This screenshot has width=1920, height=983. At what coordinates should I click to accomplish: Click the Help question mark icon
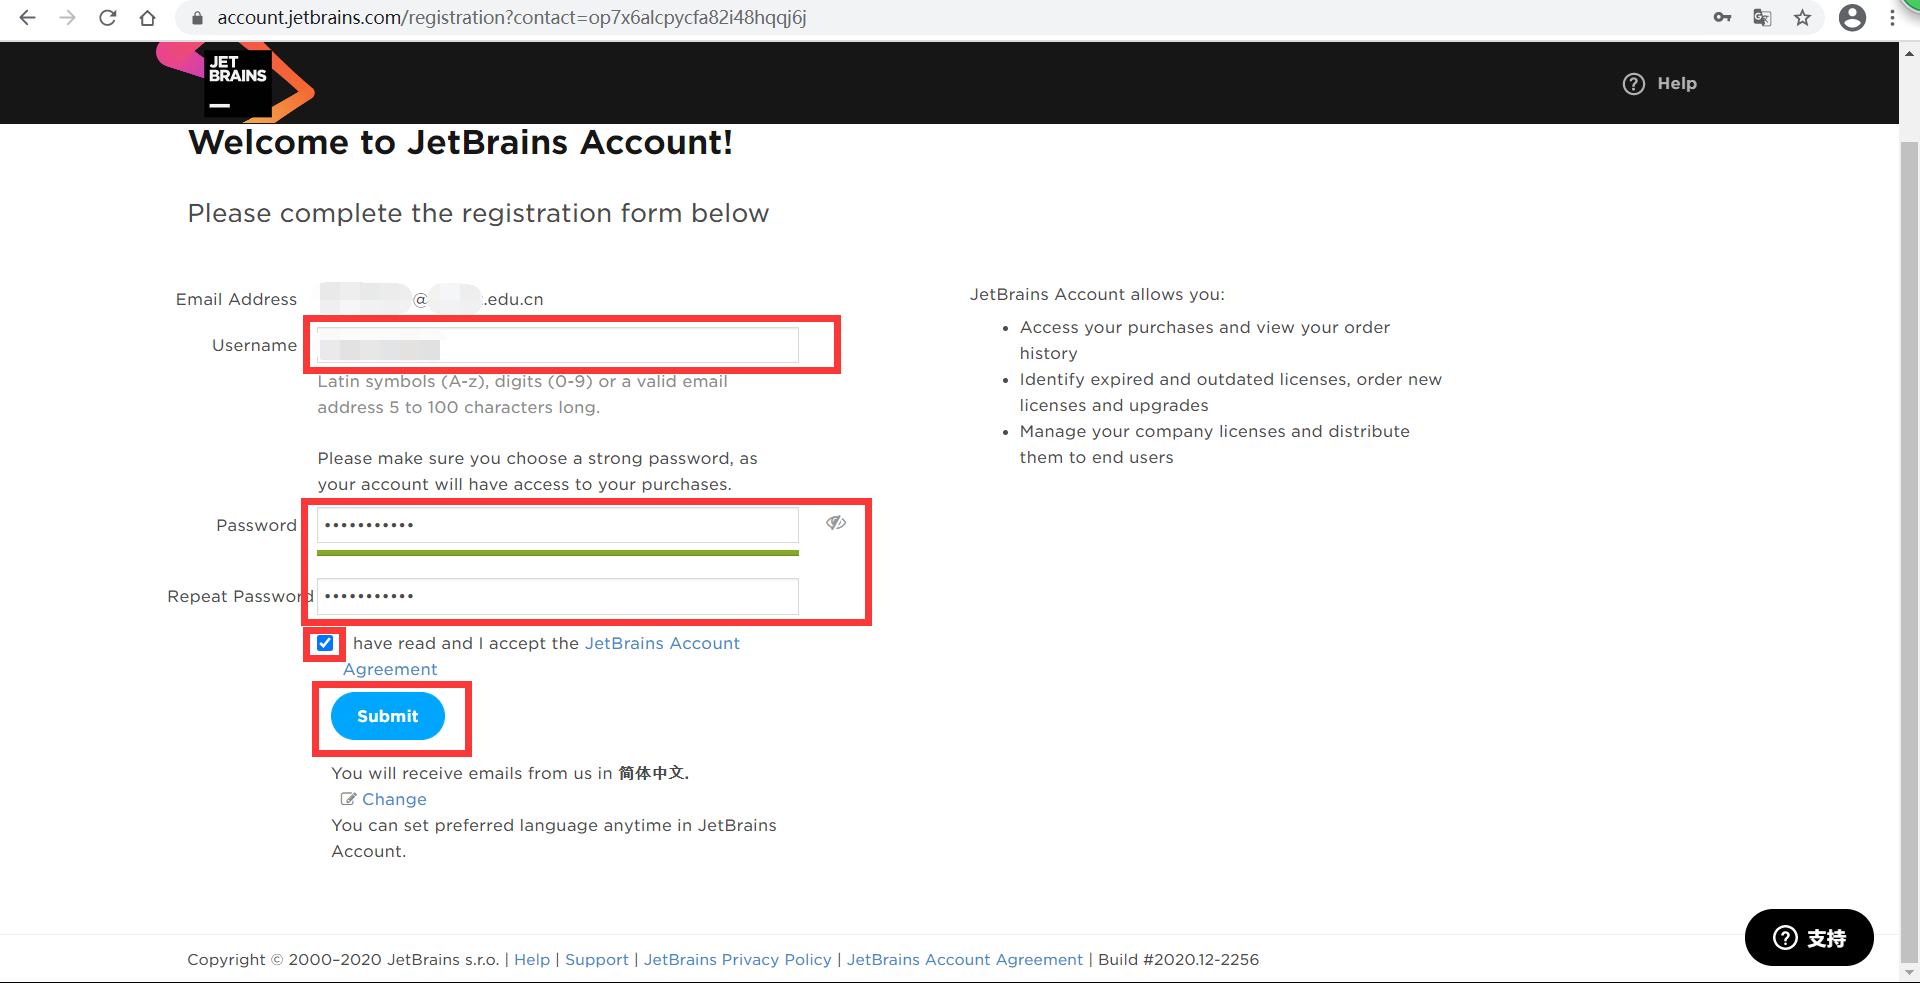coord(1633,84)
